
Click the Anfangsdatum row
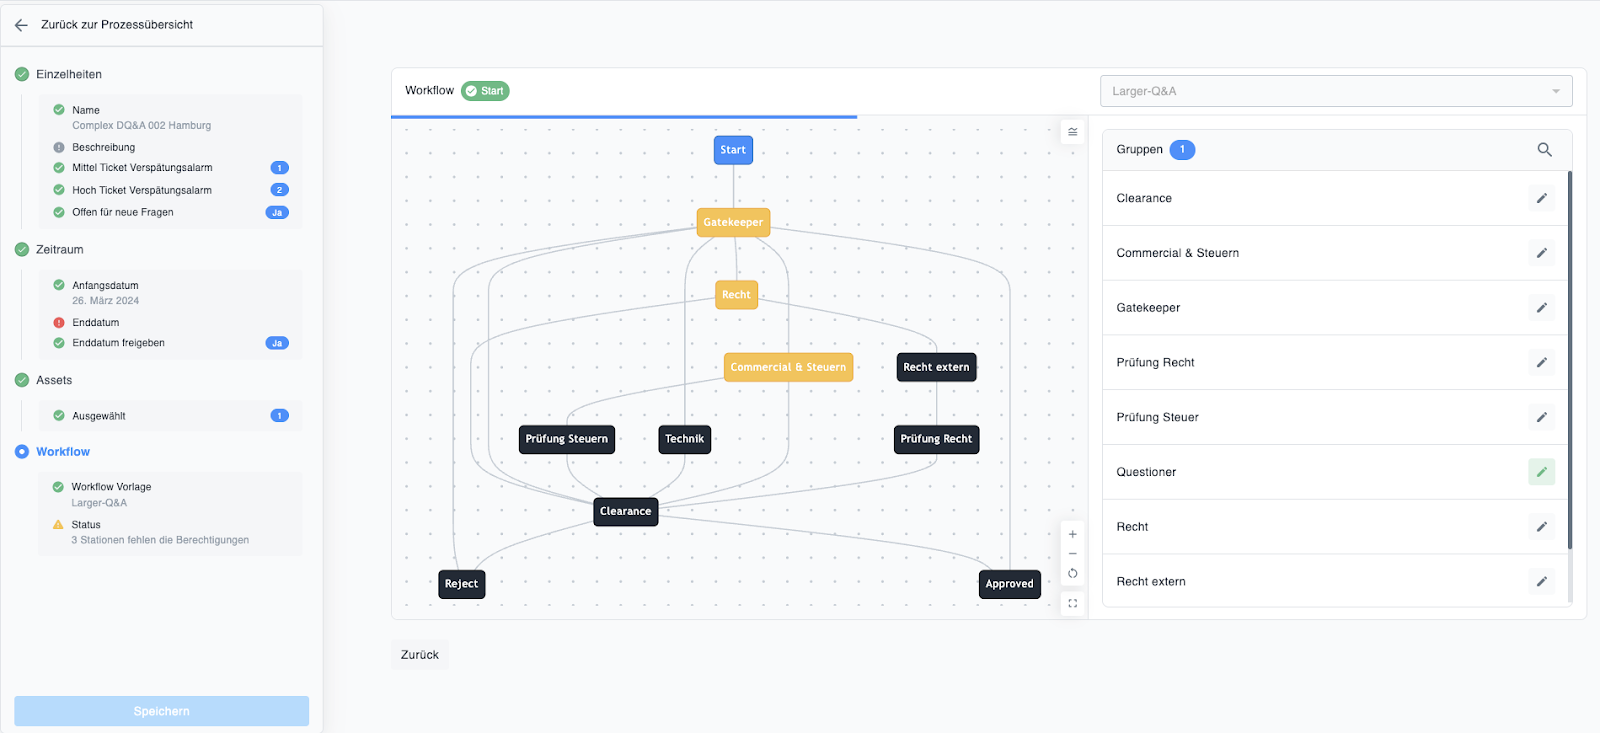(170, 293)
